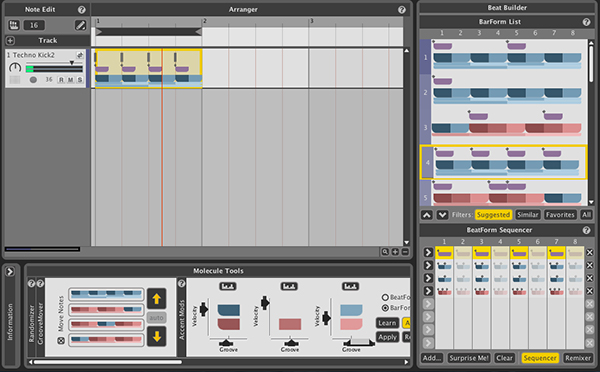This screenshot has width=600, height=372.
Task: Switch to Sequencer view
Action: pos(540,358)
